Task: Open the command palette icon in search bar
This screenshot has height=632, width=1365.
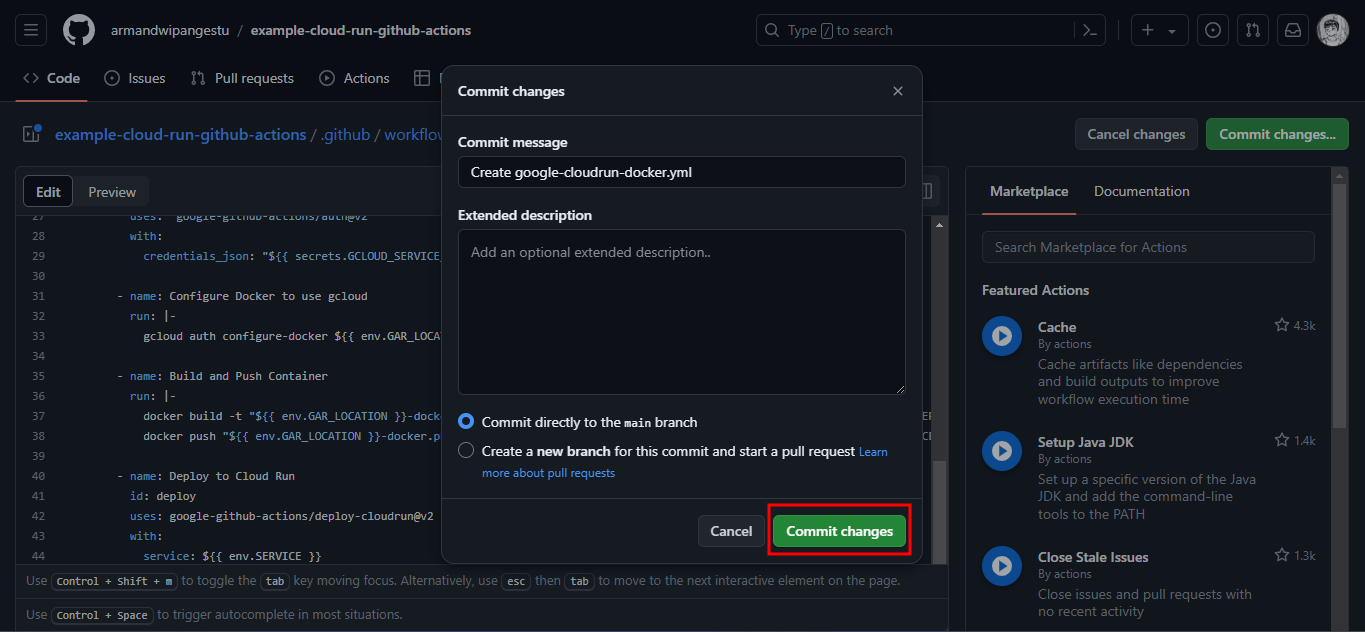Action: point(1089,29)
